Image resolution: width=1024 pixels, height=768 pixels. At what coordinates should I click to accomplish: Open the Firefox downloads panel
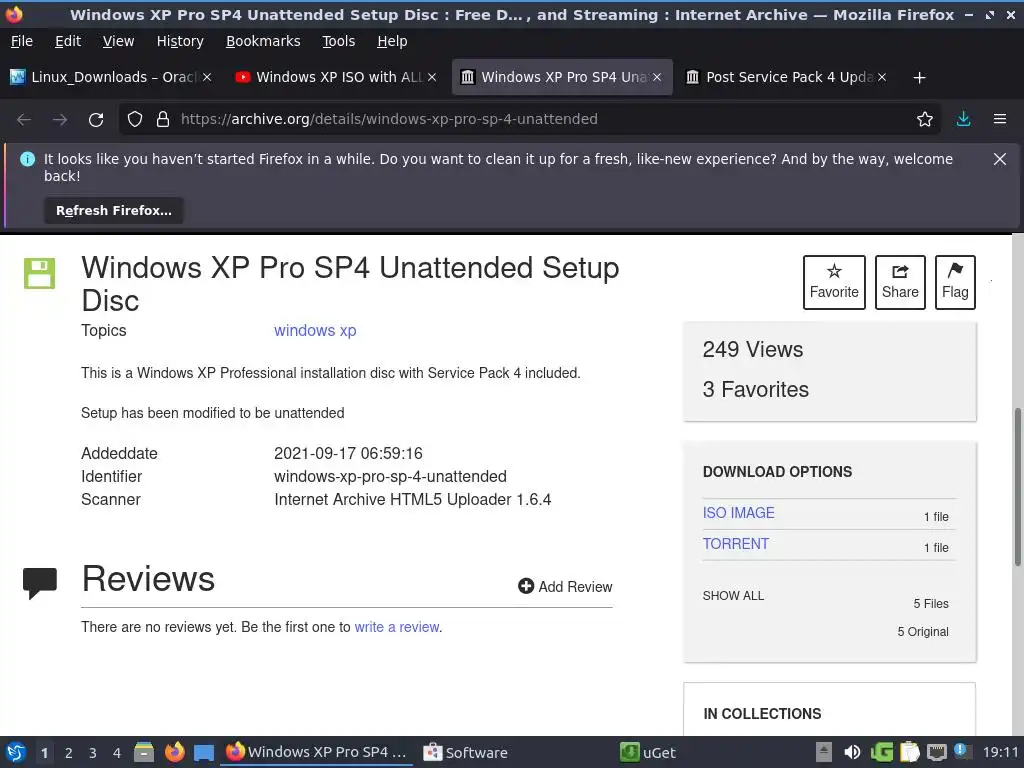tap(963, 119)
